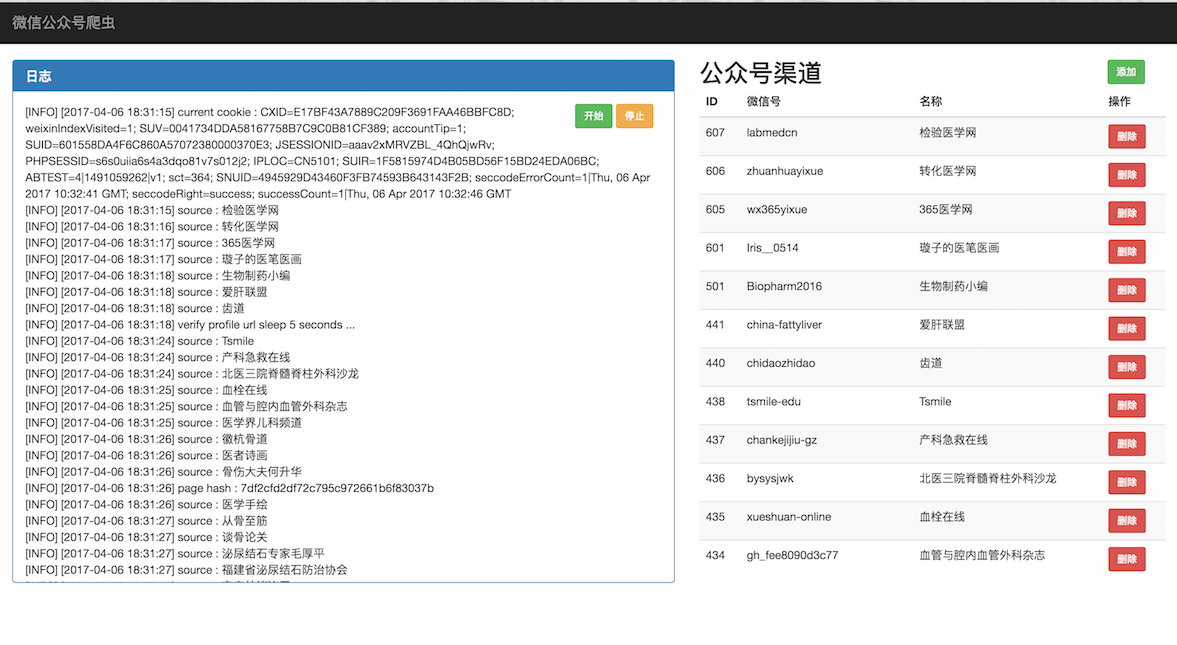The height and width of the screenshot is (645, 1177).
Task: Select the Biopharm2016 WeChat ID cell
Action: pos(784,286)
